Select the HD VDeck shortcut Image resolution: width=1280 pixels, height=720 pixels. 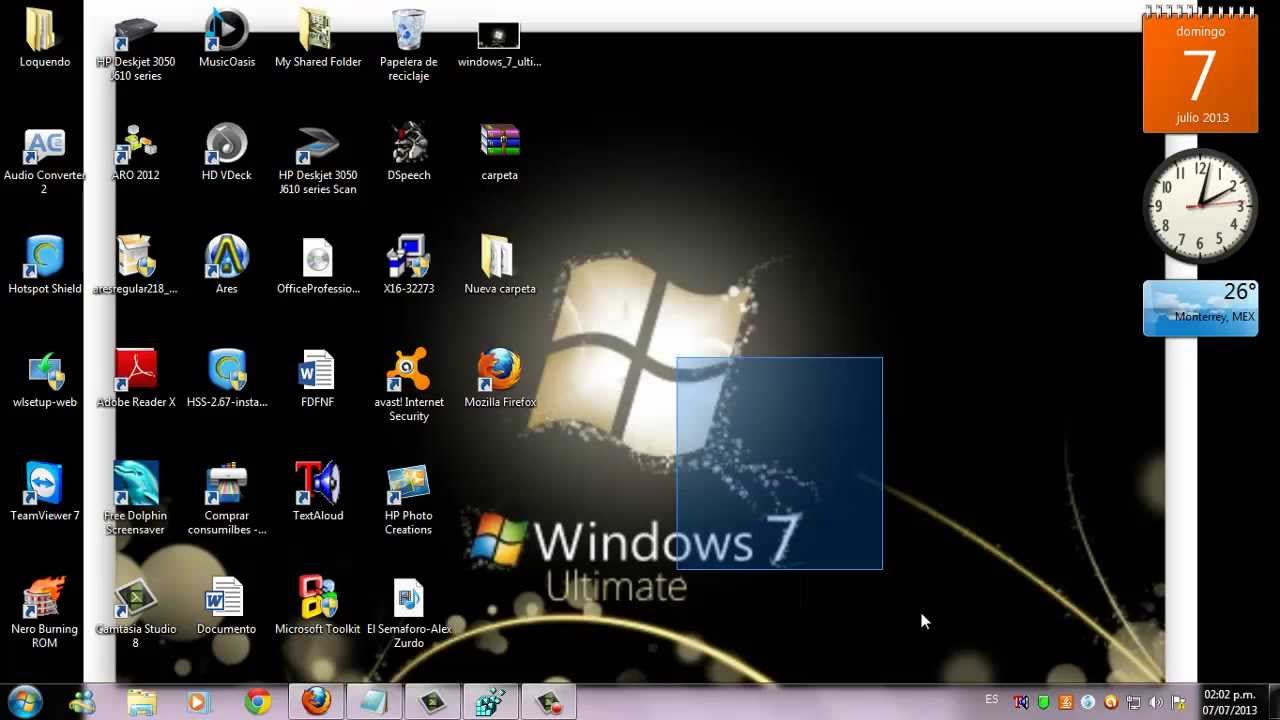click(x=227, y=152)
